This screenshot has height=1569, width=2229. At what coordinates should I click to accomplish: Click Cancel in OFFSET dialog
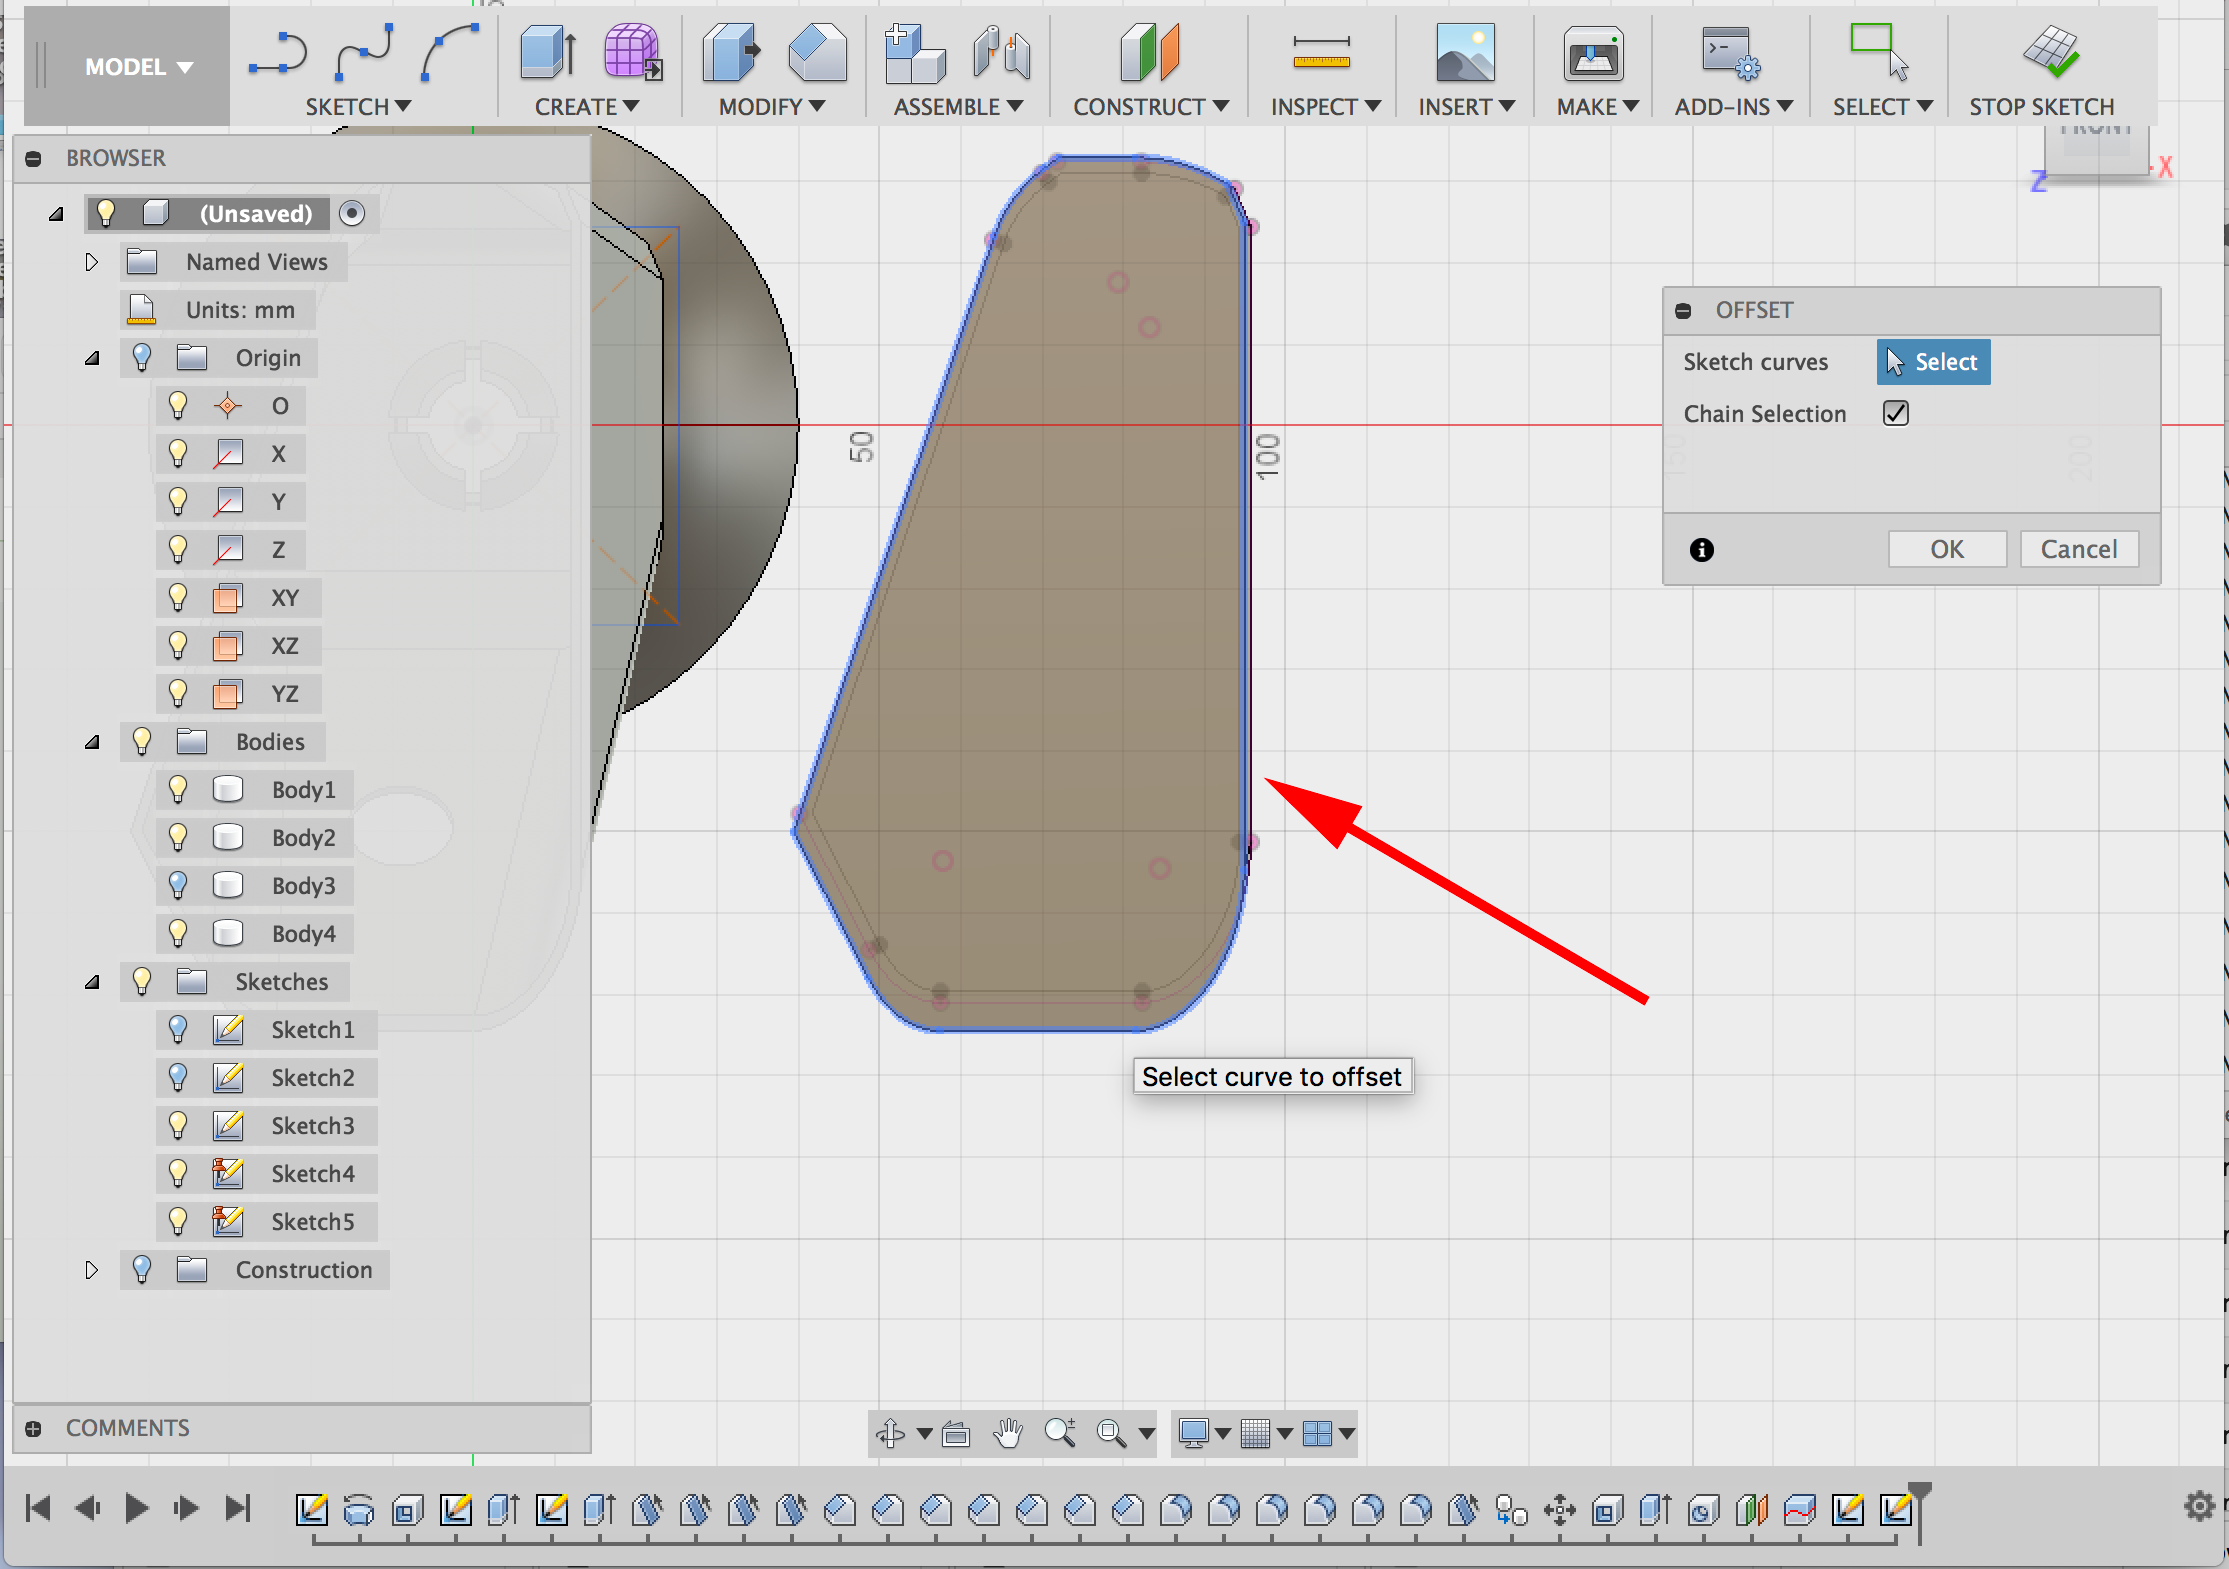click(2079, 549)
